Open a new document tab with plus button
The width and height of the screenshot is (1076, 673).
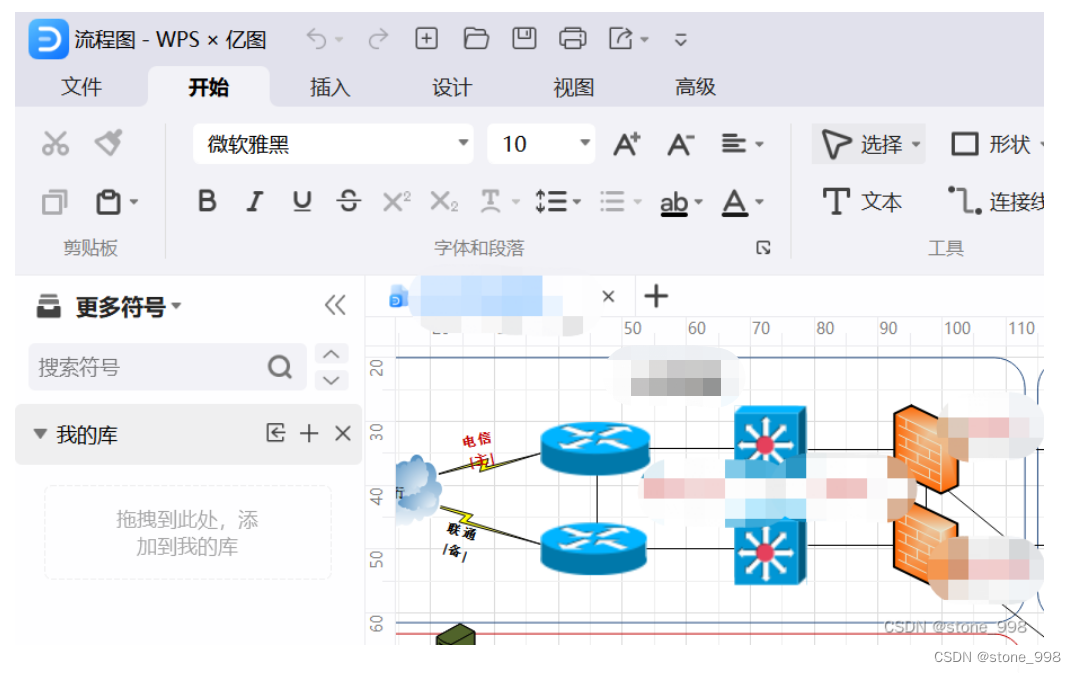pyautogui.click(x=655, y=296)
